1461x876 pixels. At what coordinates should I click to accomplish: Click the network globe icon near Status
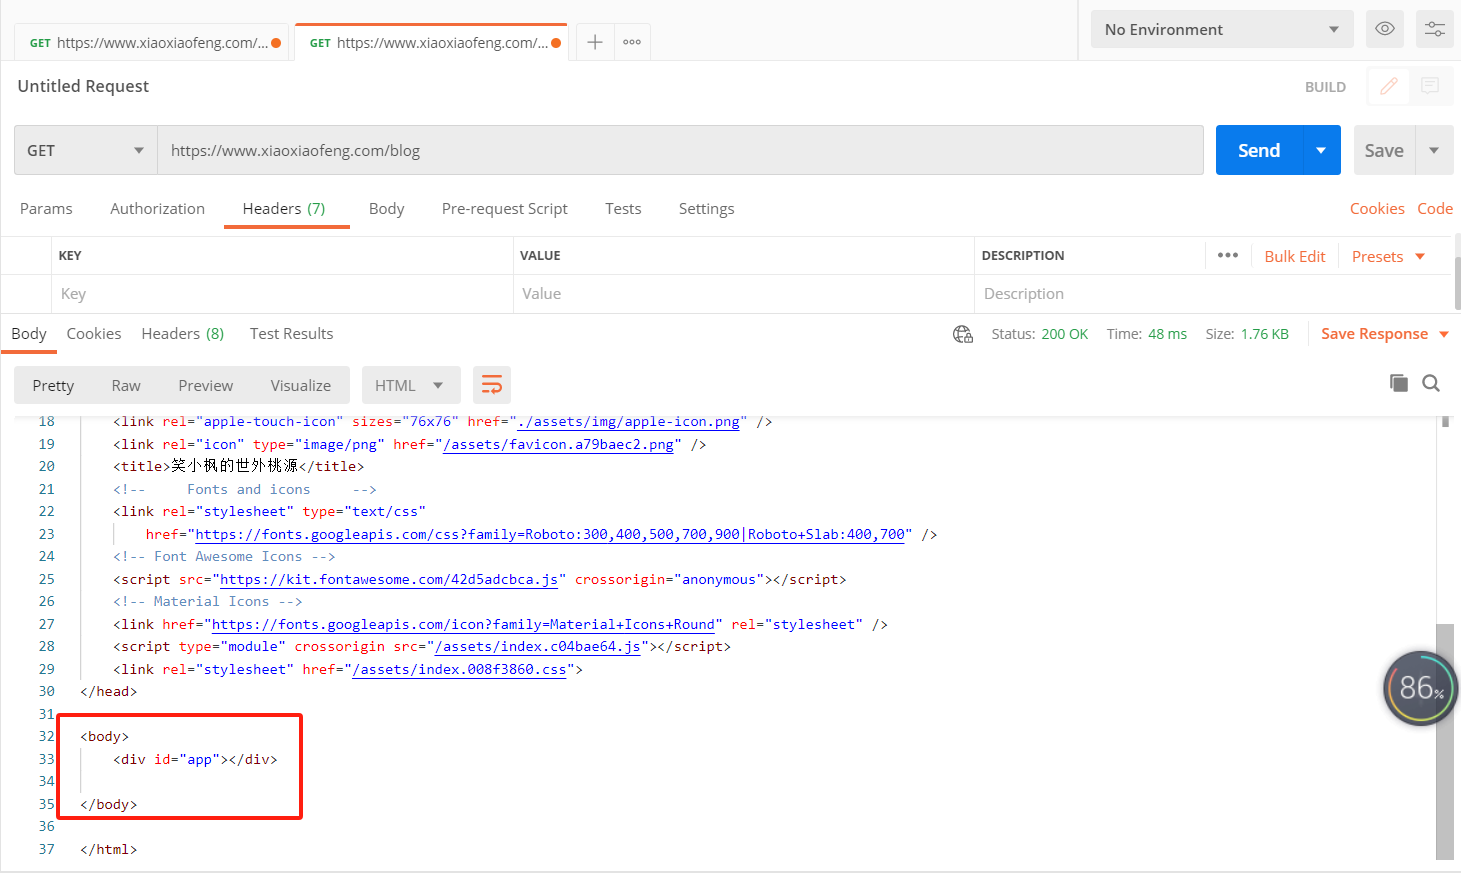pyautogui.click(x=963, y=334)
